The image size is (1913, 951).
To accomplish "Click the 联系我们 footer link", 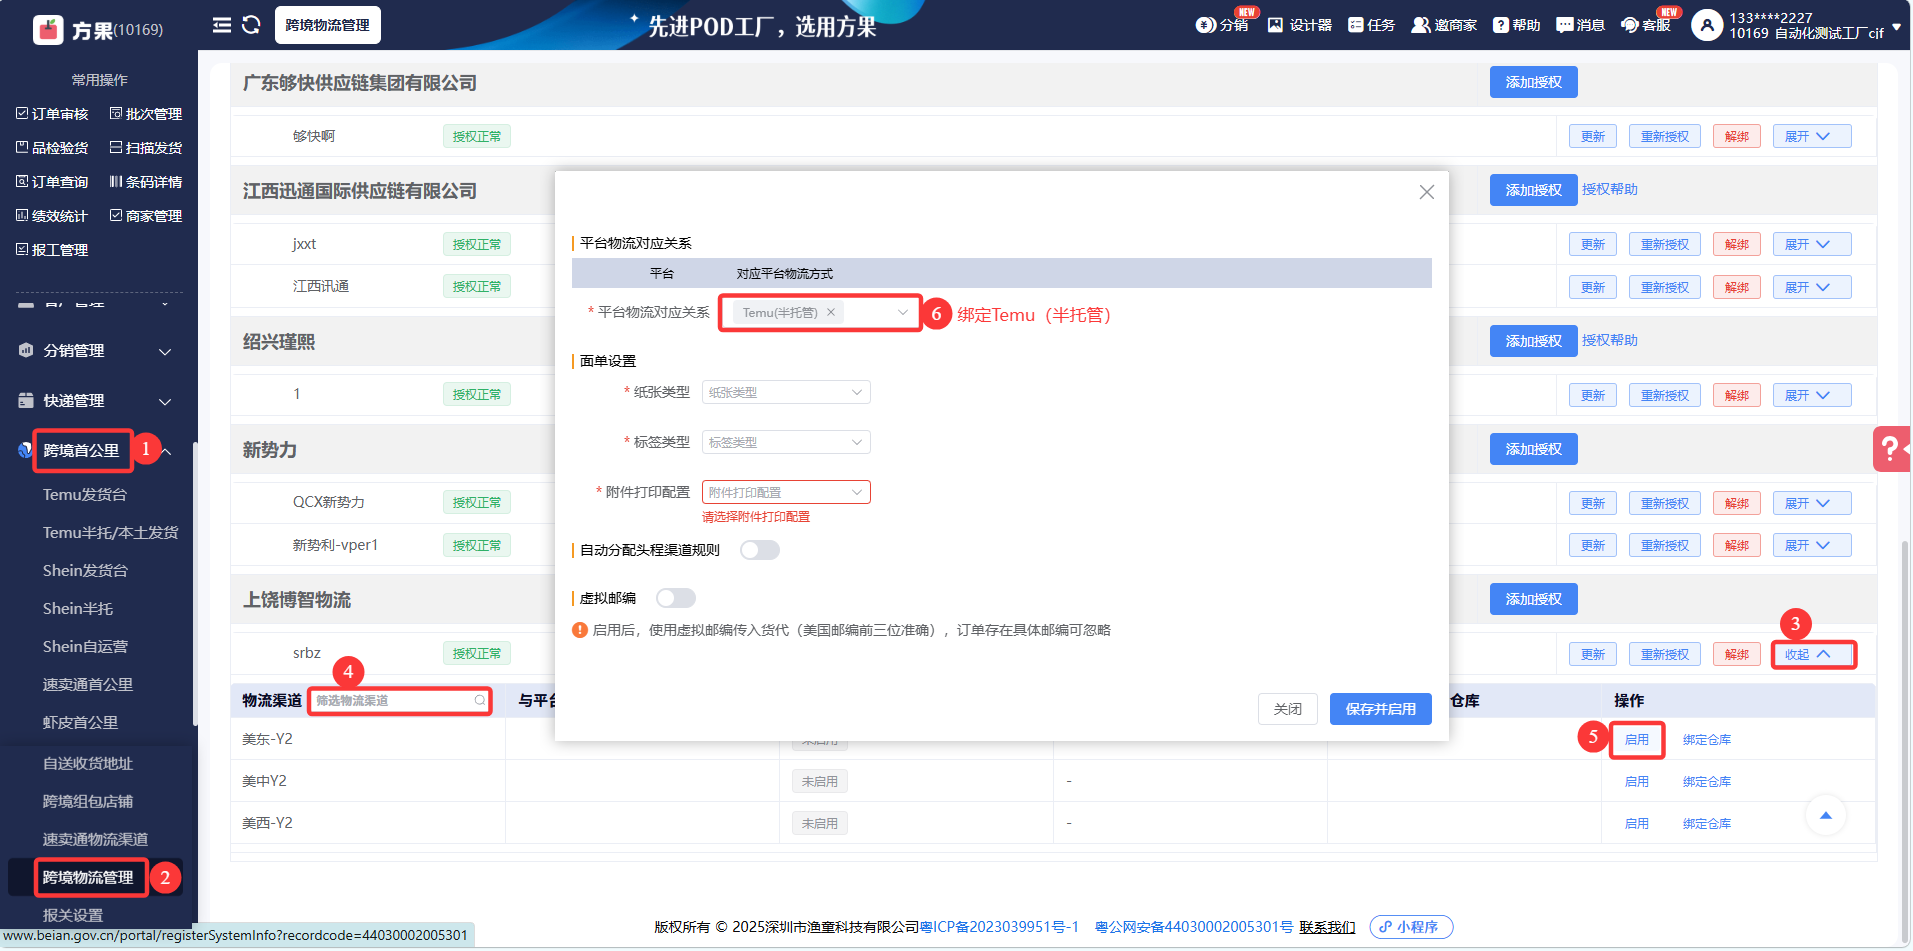I will point(1328,927).
